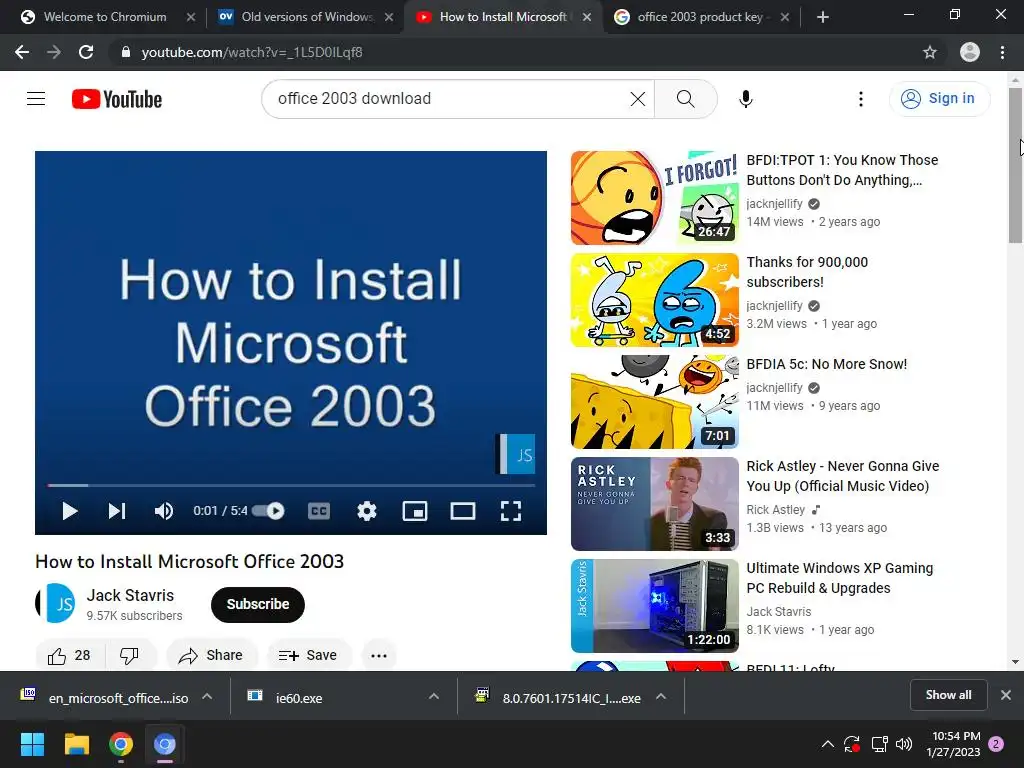Toggle closed captions CC
Screen dimensions: 1024x768
pos(319,511)
